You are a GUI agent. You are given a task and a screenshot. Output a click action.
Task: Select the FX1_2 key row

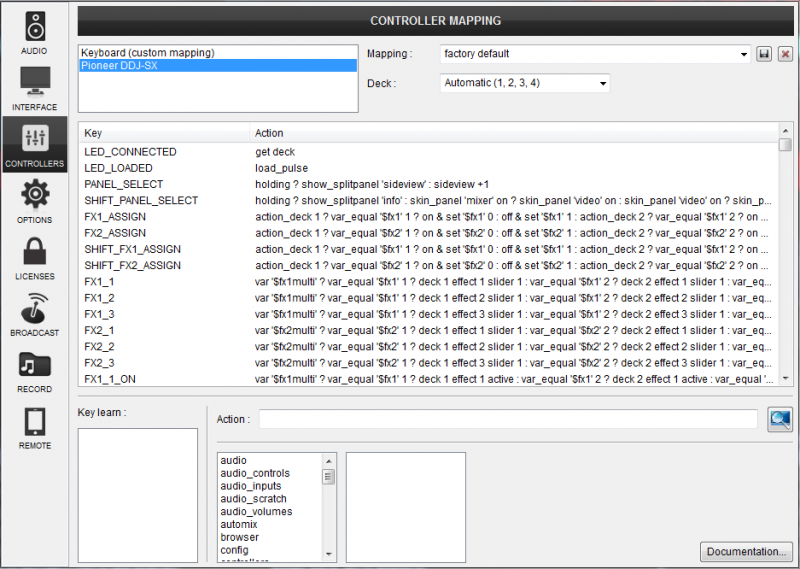point(429,298)
